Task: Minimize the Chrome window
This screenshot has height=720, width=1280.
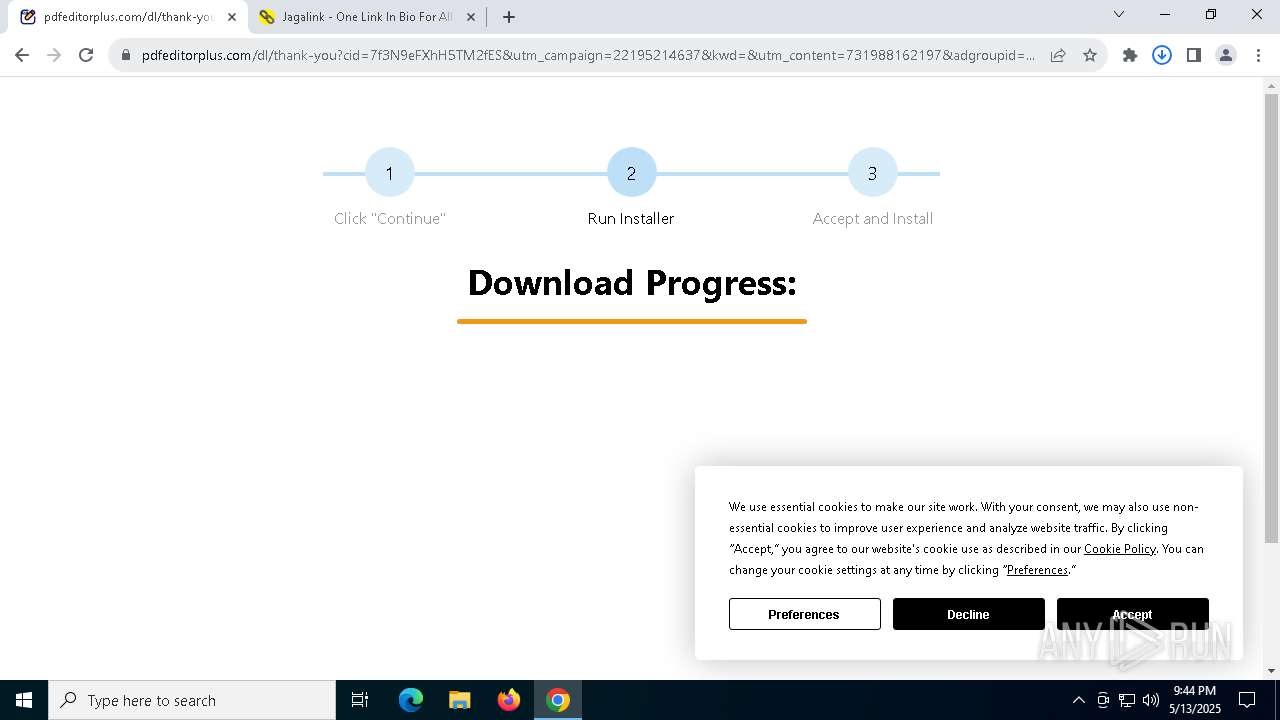Action: pyautogui.click(x=1165, y=14)
